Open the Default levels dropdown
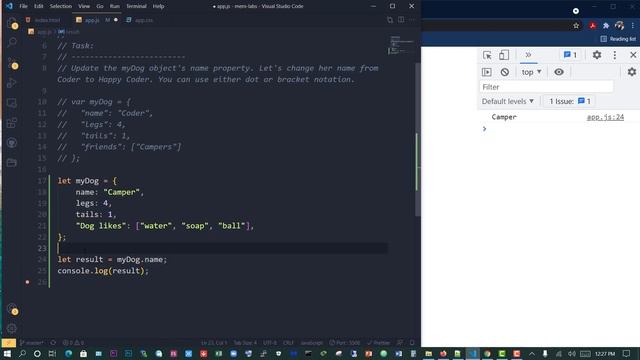640x360 pixels. pos(508,101)
